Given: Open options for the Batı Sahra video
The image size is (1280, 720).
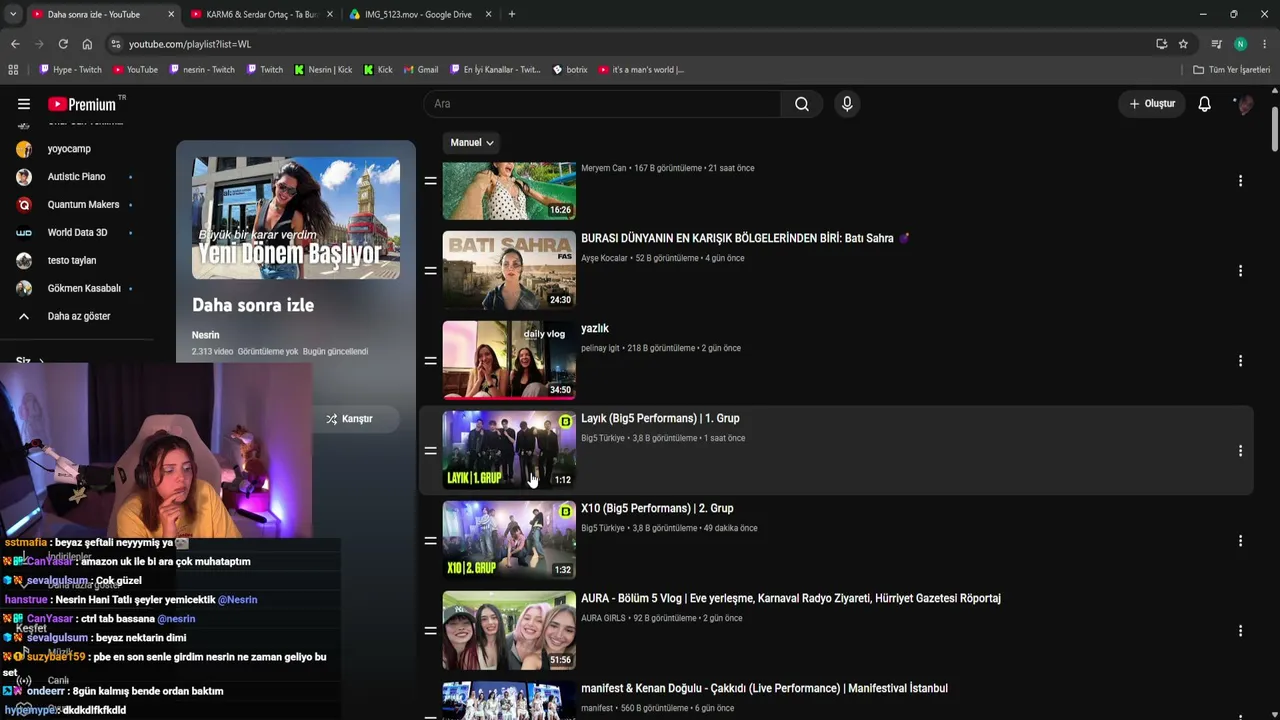Looking at the screenshot, I should pos(1240,271).
